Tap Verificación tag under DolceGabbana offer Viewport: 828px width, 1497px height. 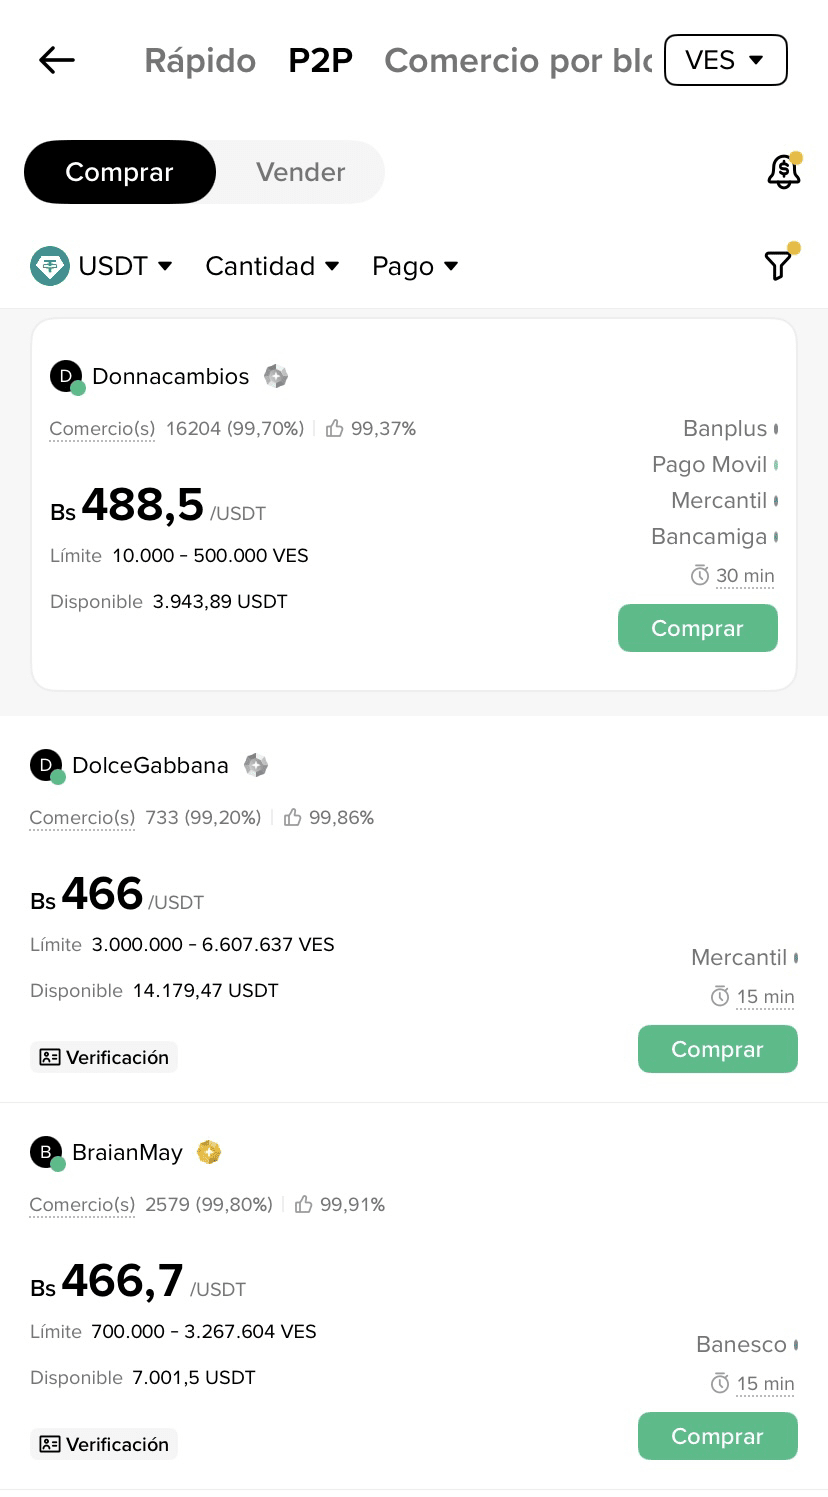tap(104, 1057)
